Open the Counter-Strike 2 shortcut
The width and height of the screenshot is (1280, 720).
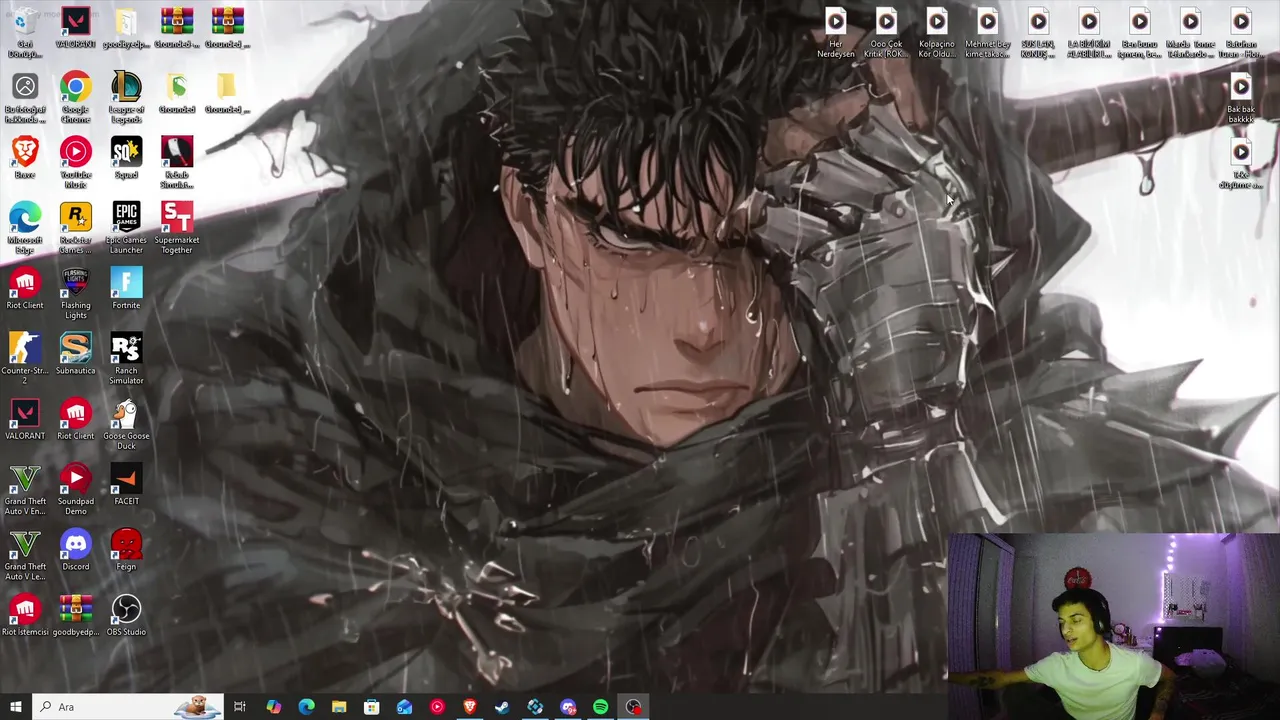tap(25, 358)
